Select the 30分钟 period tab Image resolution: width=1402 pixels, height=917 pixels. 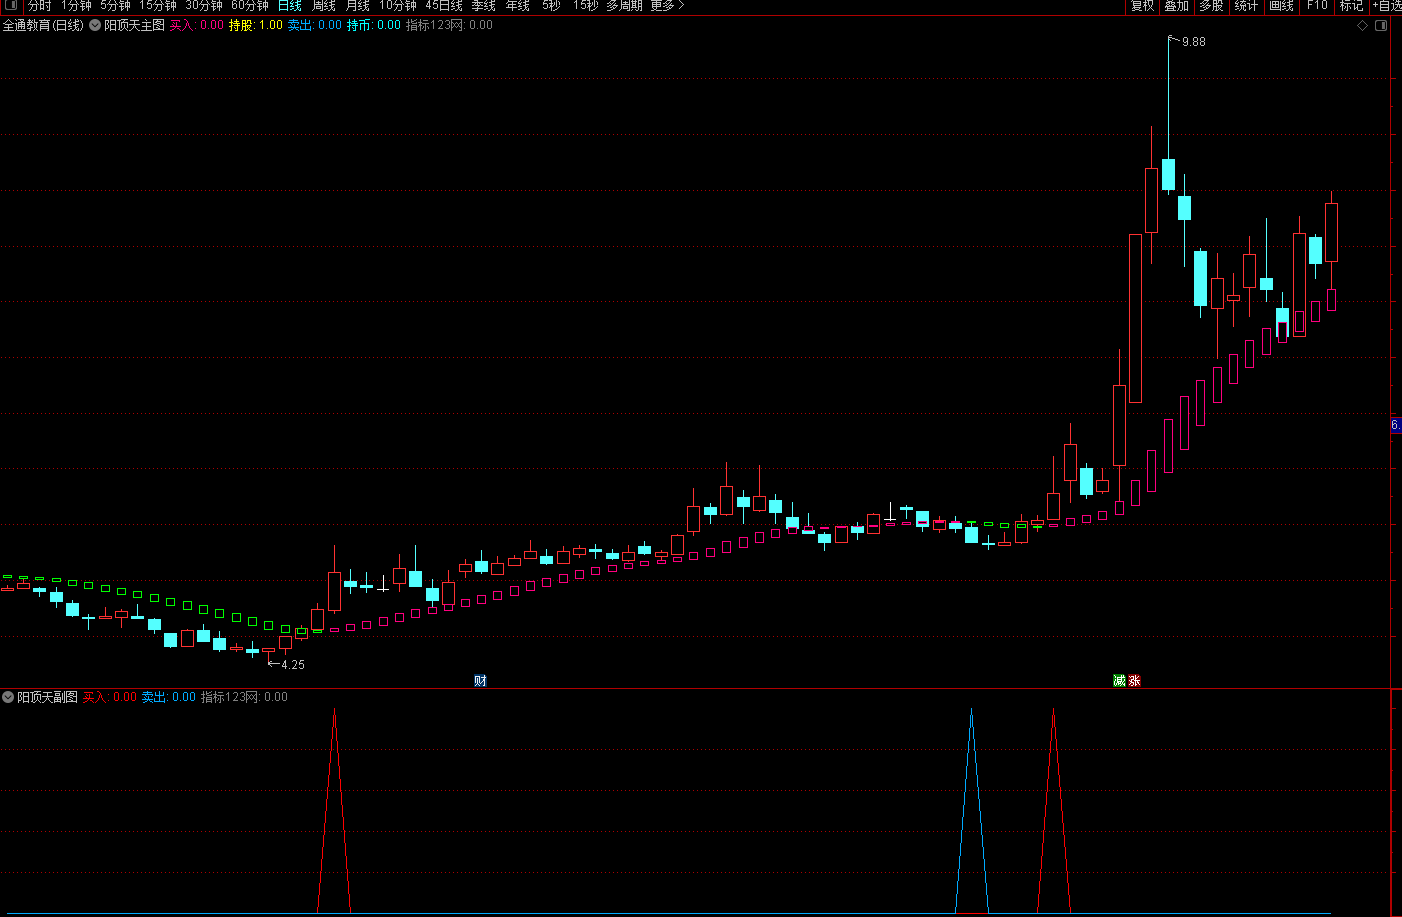point(204,5)
